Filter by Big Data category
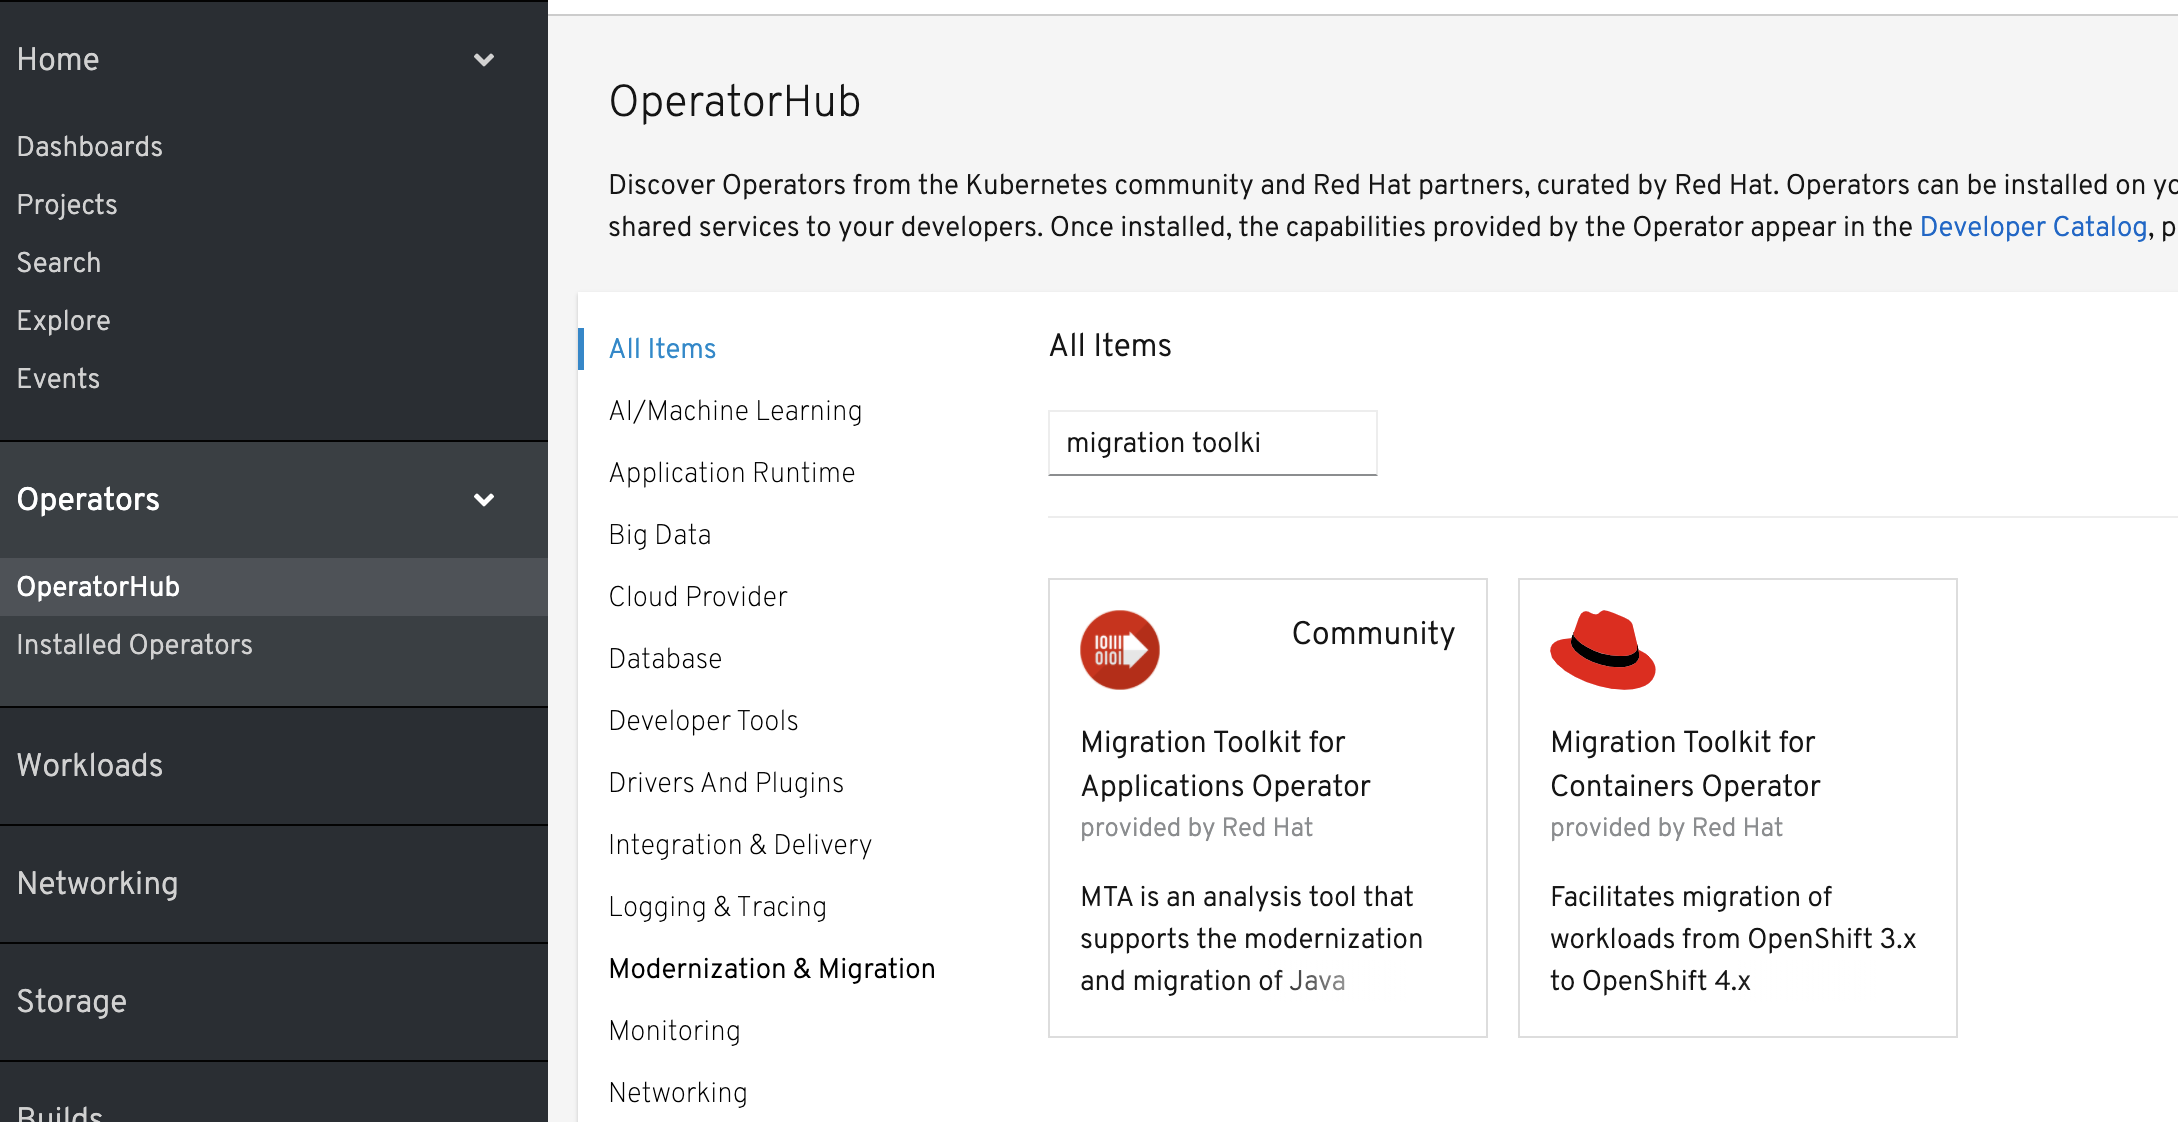 [660, 535]
